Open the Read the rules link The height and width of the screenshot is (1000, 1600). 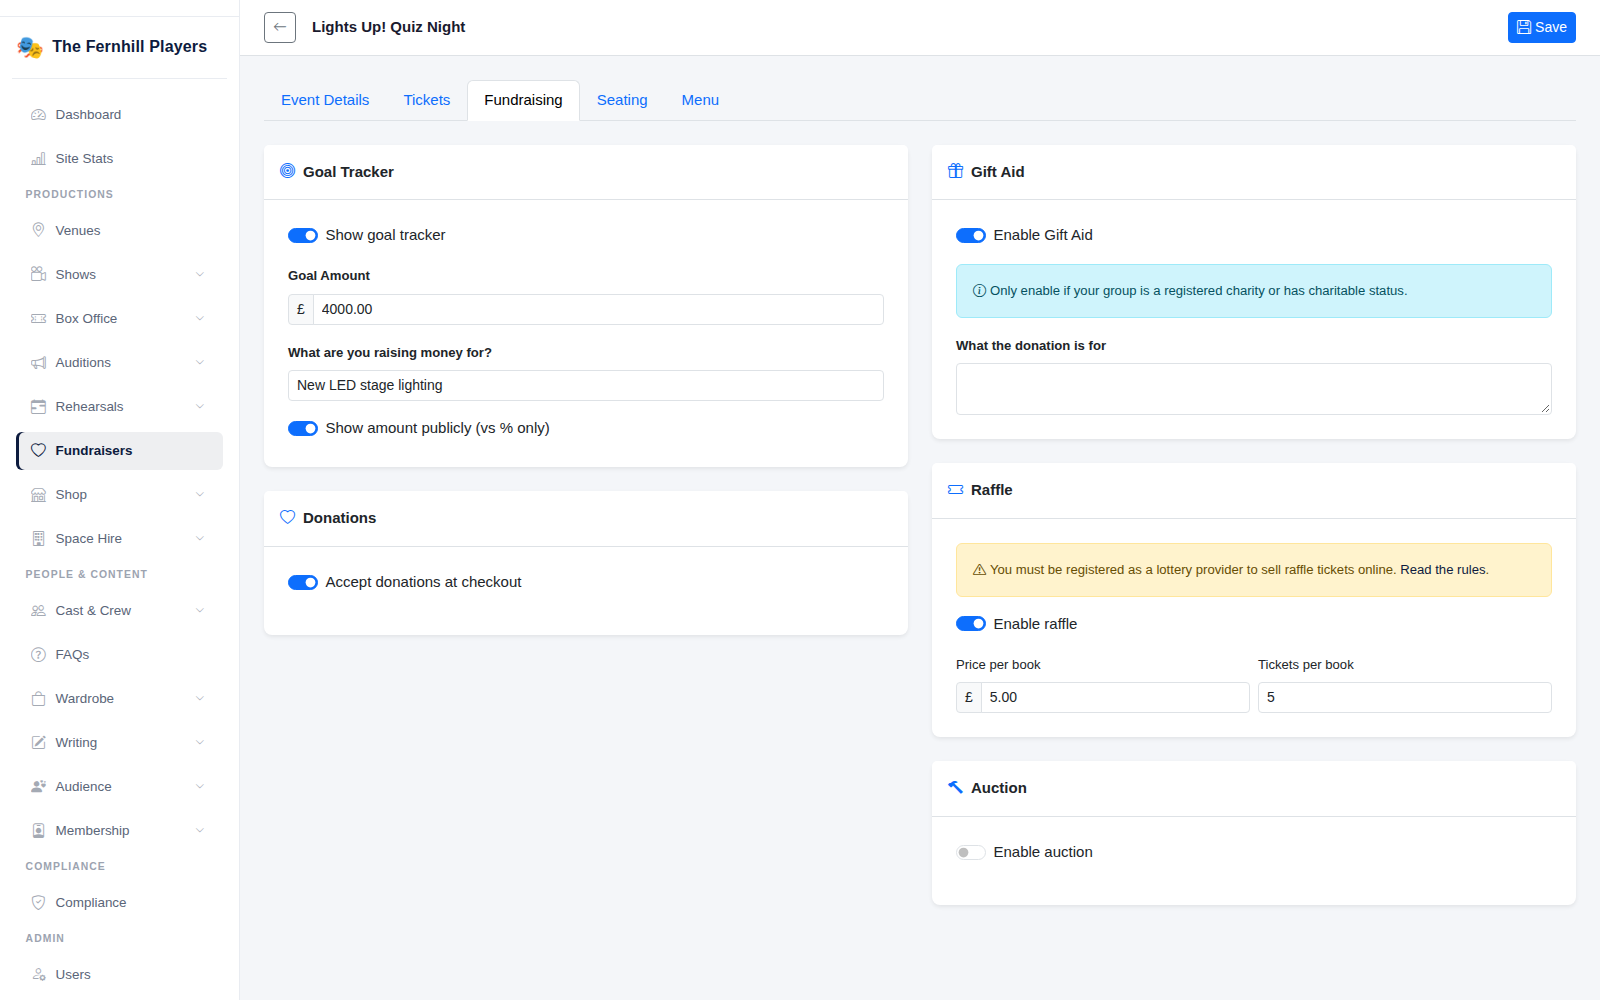[1444, 570]
